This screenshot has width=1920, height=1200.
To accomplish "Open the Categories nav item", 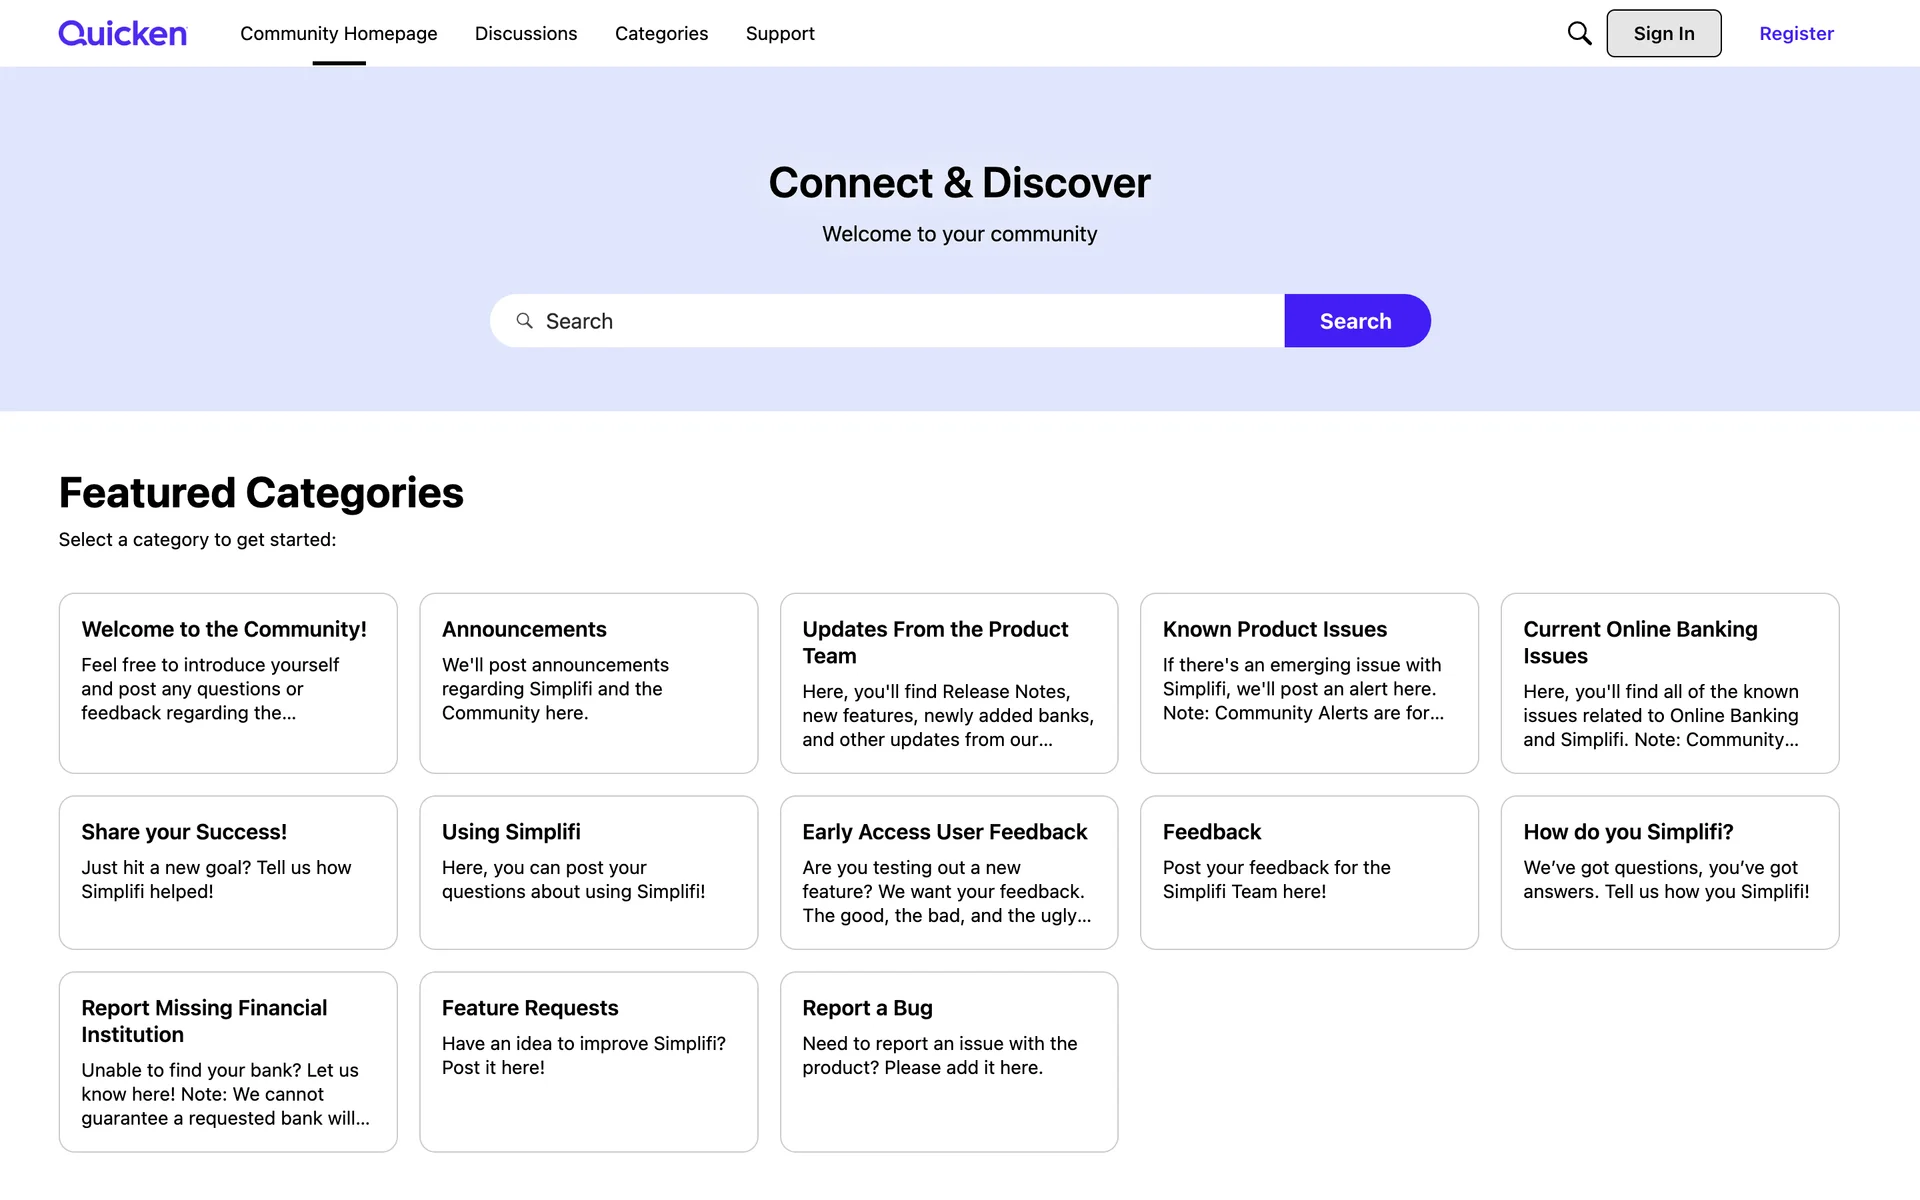I will (661, 33).
